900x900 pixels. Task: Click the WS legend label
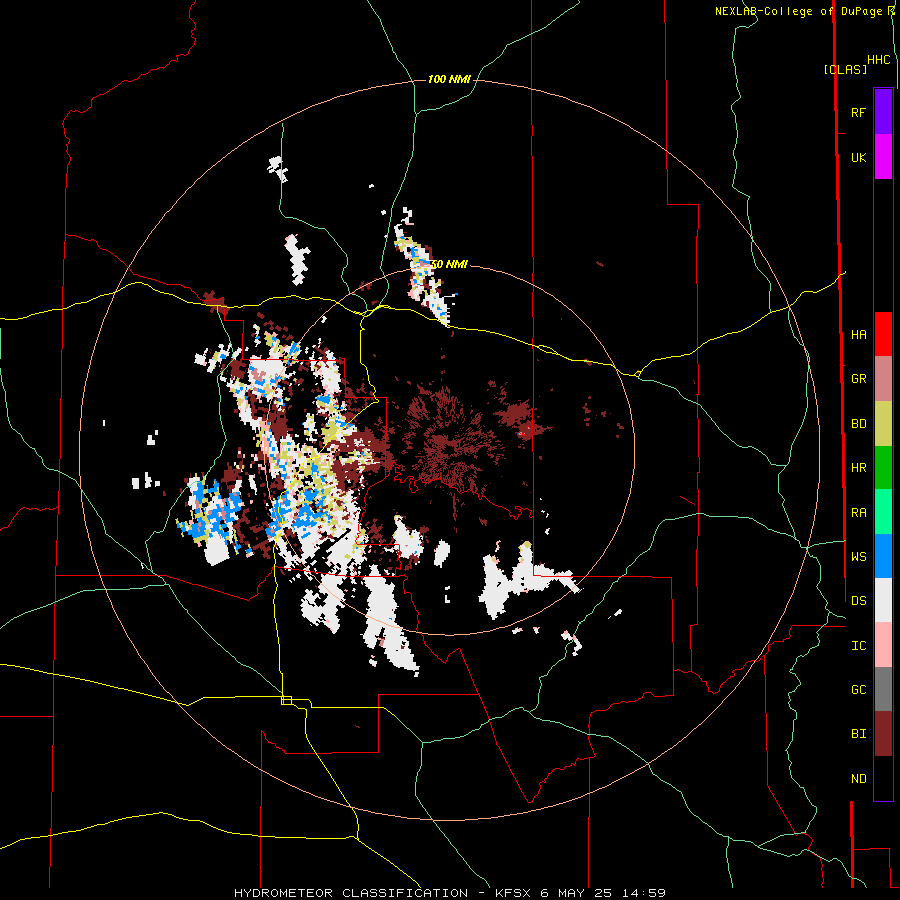point(858,557)
